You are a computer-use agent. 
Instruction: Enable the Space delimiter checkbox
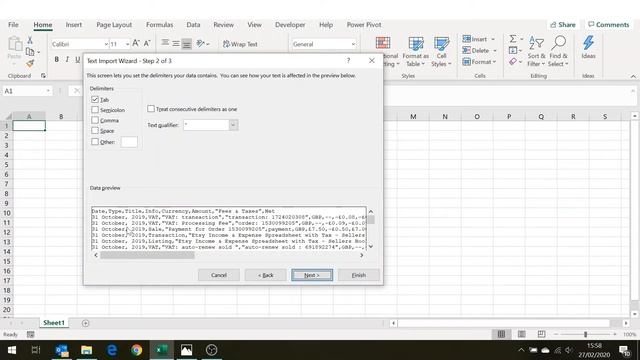coord(95,131)
